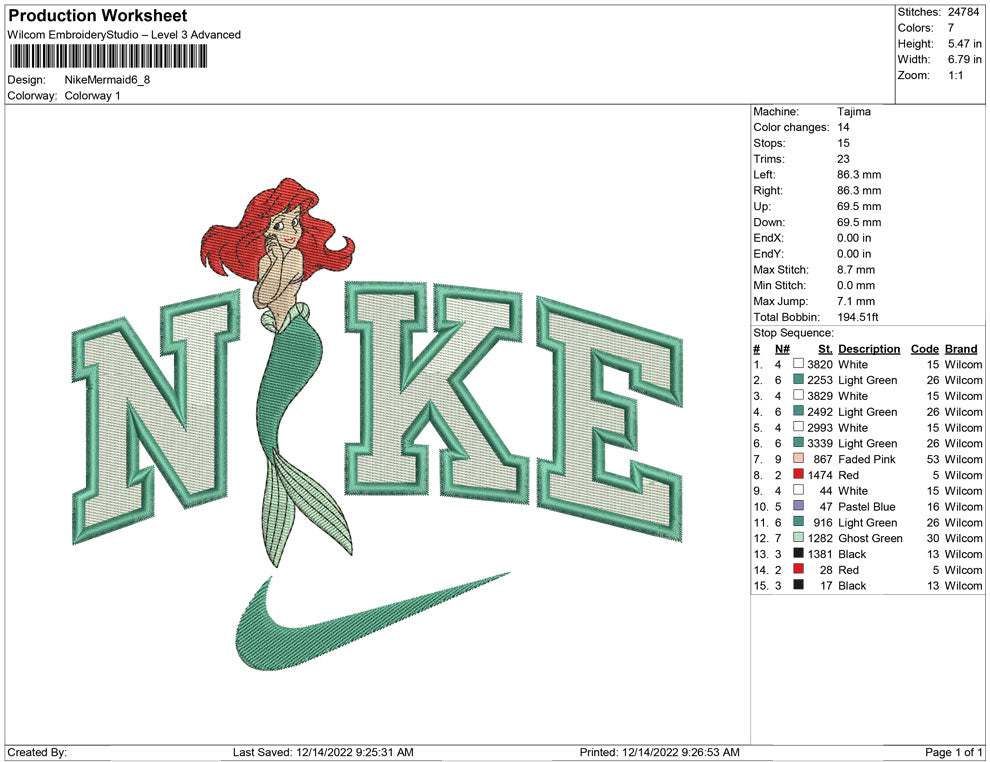Click the Zoom value 1:1
Viewport: 990px width, 762px height.
pos(956,75)
